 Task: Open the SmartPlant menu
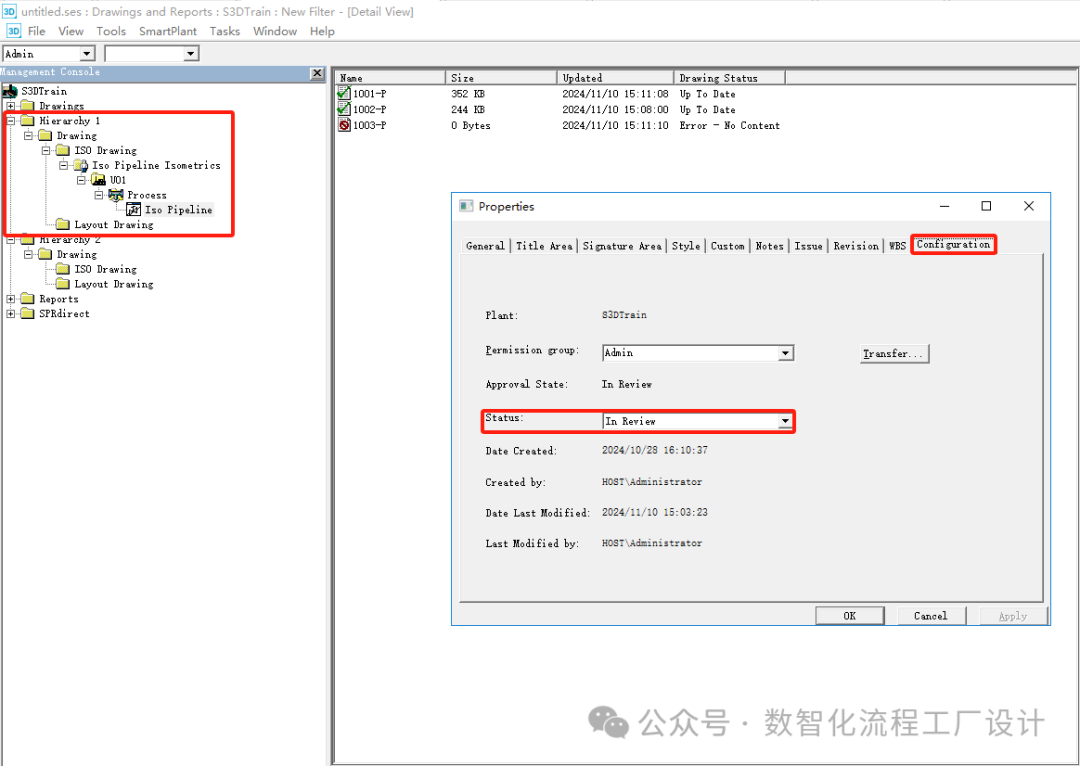point(168,31)
